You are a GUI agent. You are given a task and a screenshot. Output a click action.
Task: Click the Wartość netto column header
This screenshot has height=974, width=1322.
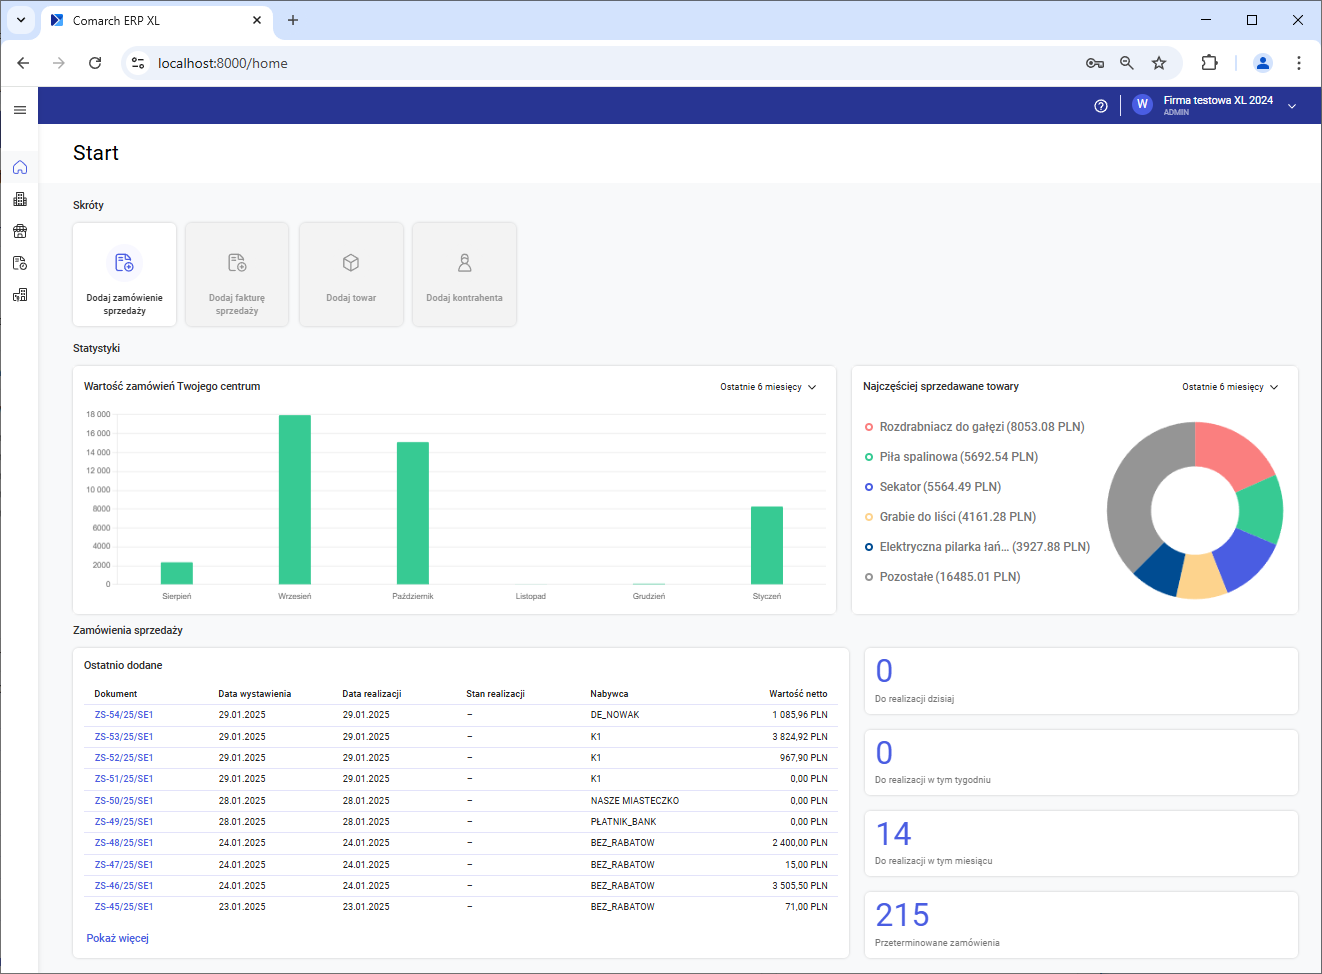coord(798,694)
